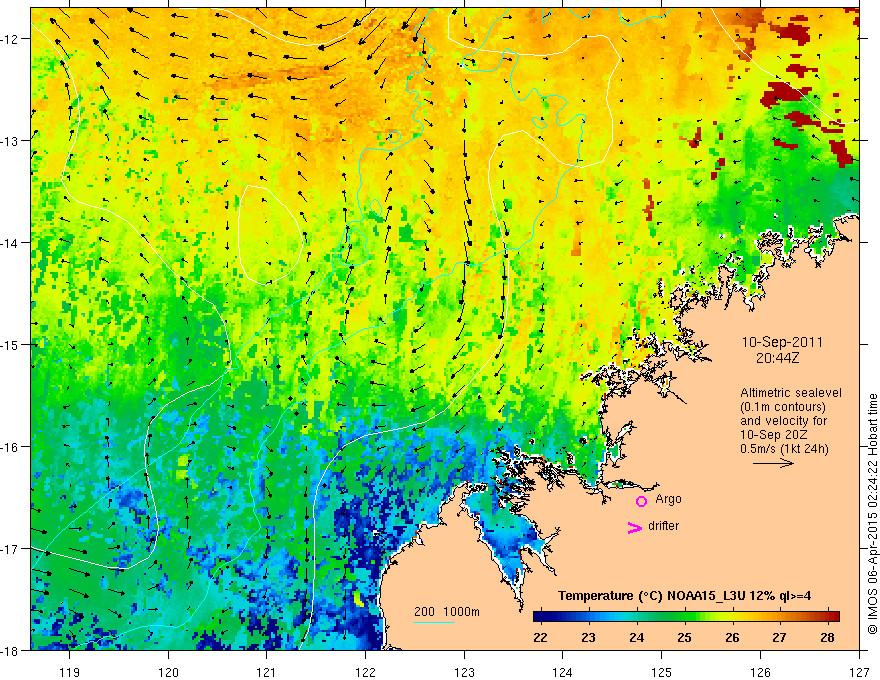
Task: Click the latitude axis label -12
Action: [x=10, y=39]
